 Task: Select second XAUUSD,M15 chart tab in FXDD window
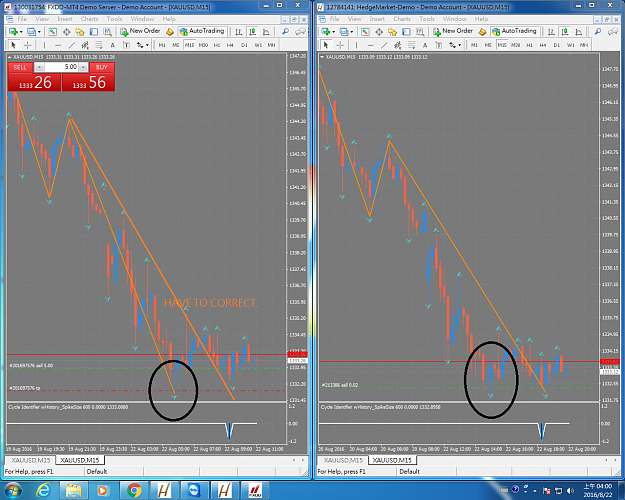point(80,460)
